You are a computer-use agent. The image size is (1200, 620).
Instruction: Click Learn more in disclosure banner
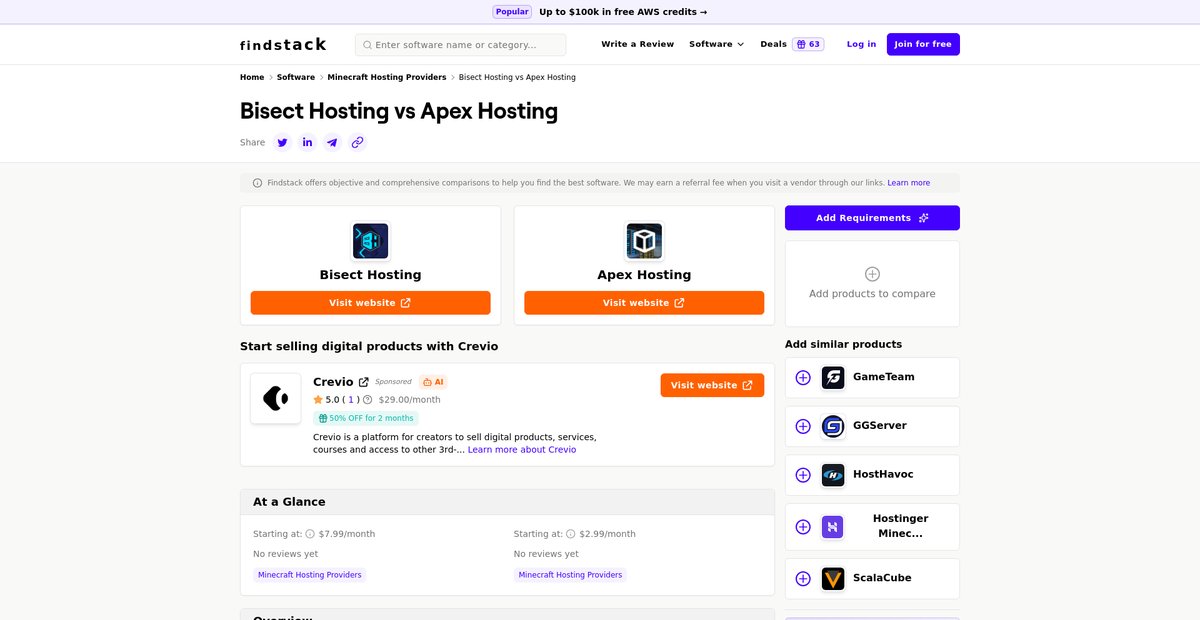908,183
